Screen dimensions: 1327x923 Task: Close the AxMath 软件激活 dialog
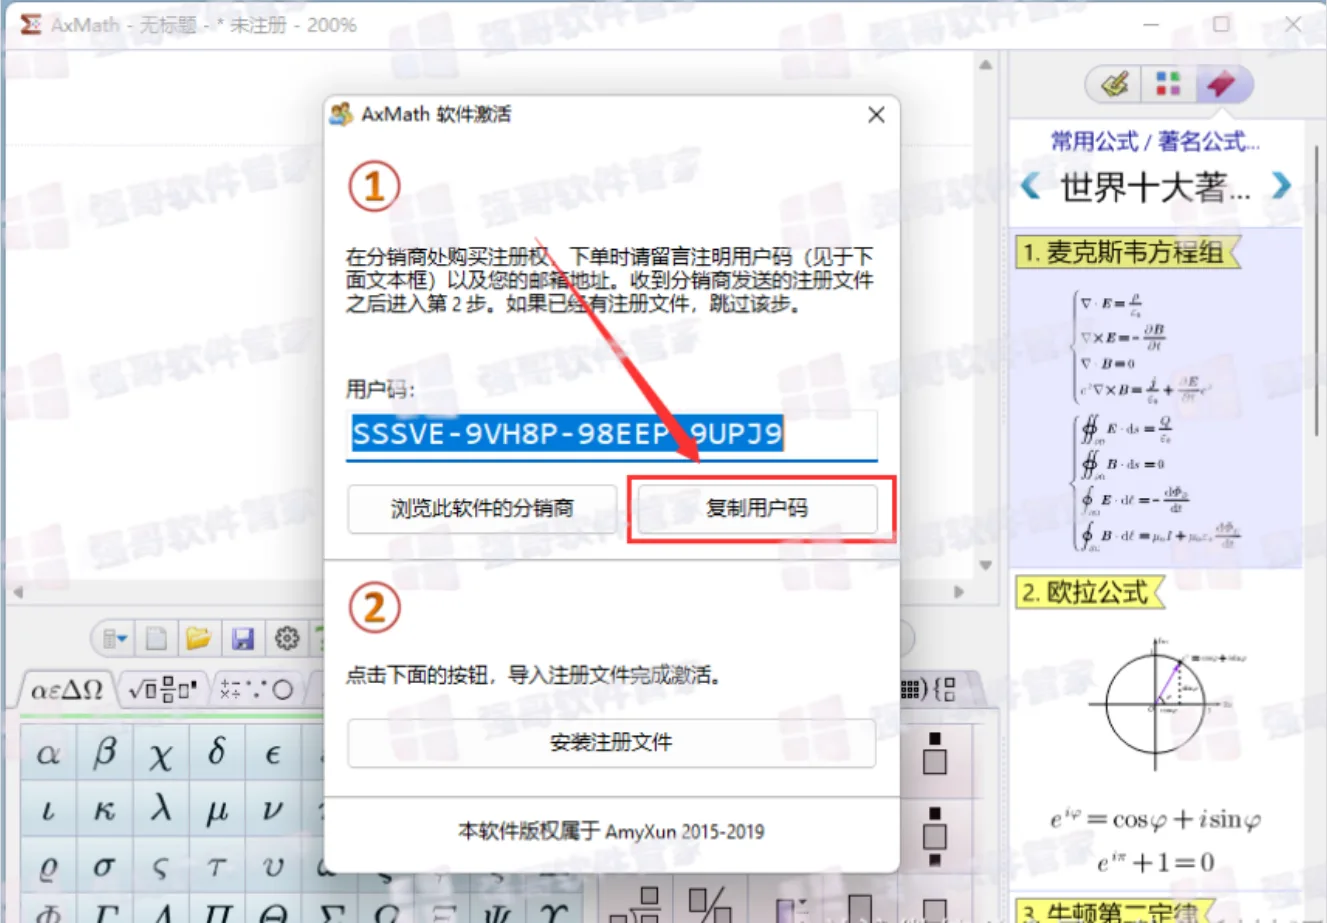click(x=876, y=115)
